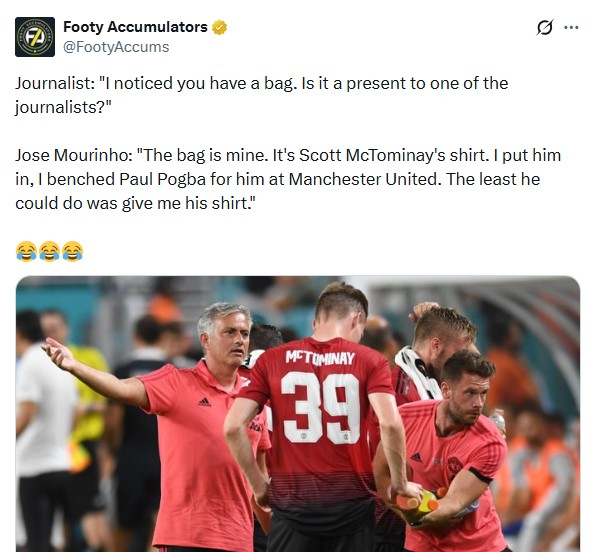
Task: Click the water bottles held by staff
Action: tap(419, 501)
